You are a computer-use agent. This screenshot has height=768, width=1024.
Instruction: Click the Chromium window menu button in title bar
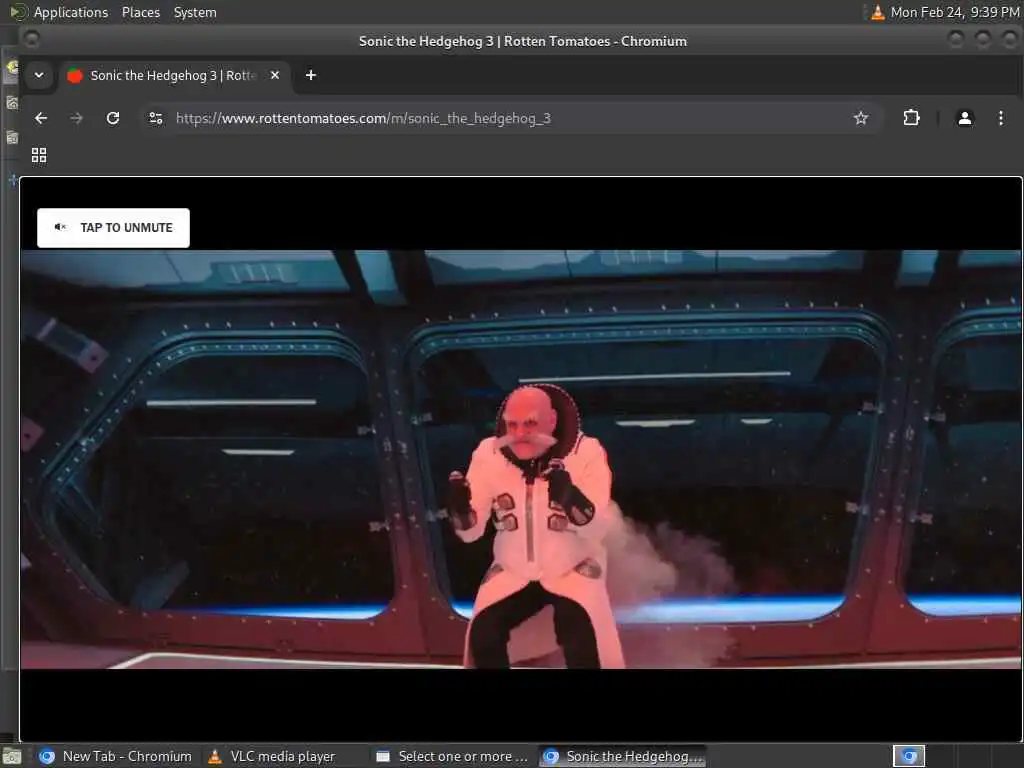click(31, 40)
